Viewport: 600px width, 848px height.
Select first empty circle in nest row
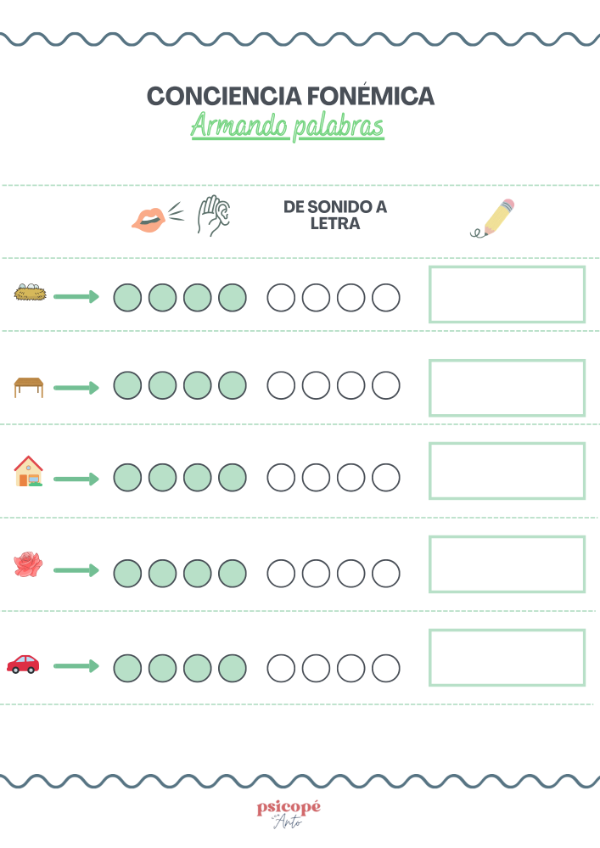281,297
